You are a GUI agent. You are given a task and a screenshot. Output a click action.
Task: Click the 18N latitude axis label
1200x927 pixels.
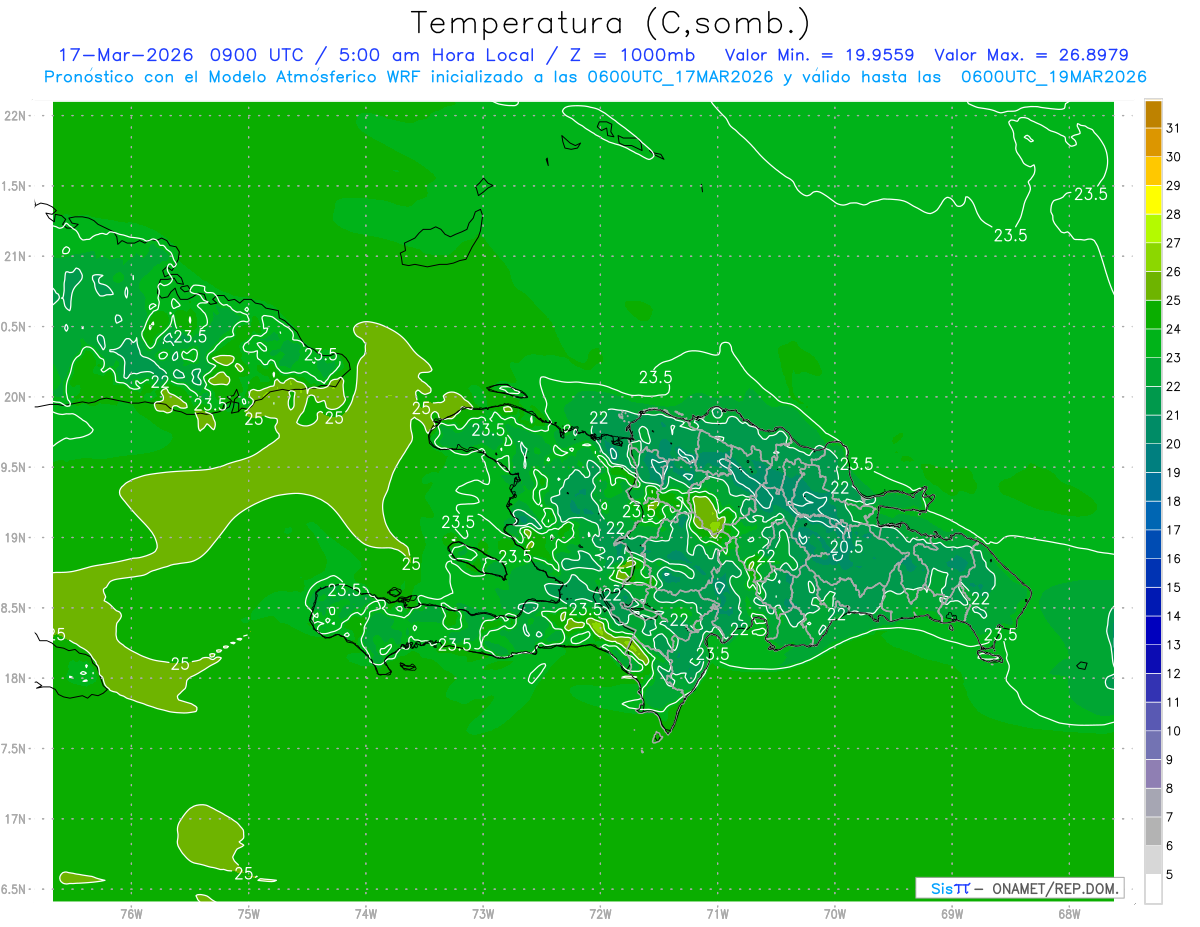[16, 678]
